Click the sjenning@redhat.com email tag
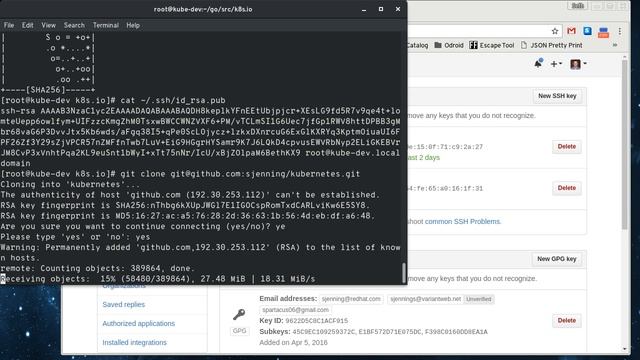Screen dimensions: 640x360 click(351, 299)
